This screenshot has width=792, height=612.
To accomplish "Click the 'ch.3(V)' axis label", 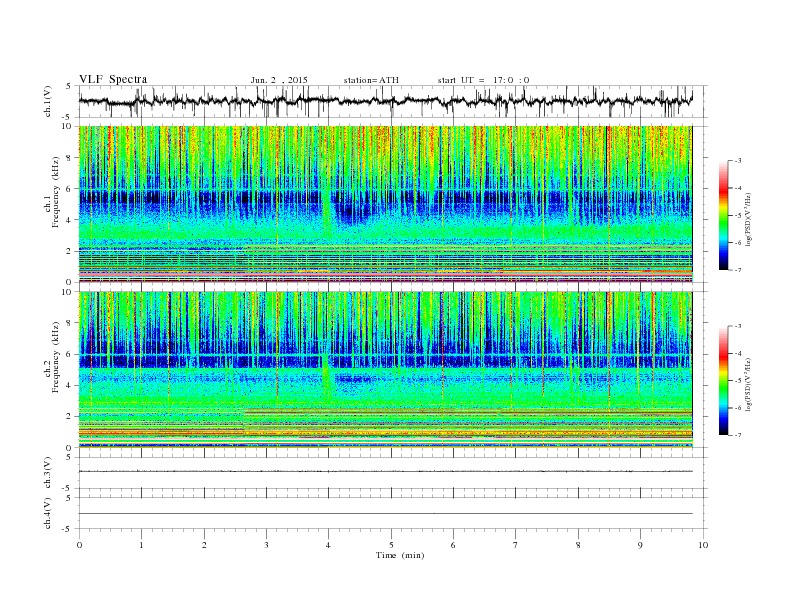I will tap(48, 472).
